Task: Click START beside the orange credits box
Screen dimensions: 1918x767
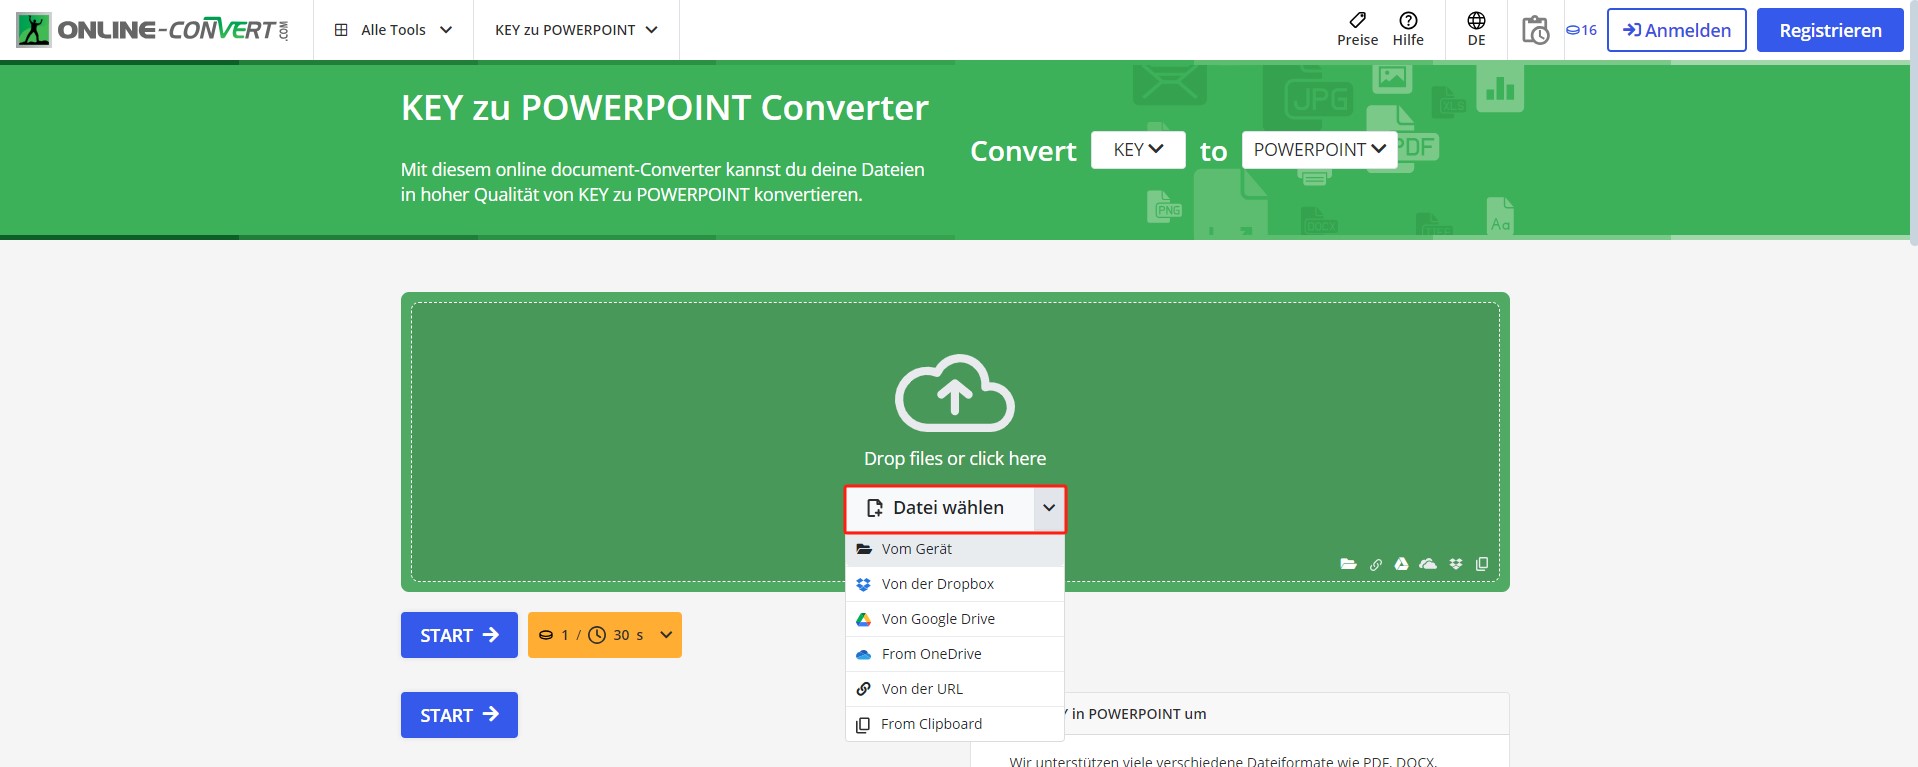Action: click(459, 635)
